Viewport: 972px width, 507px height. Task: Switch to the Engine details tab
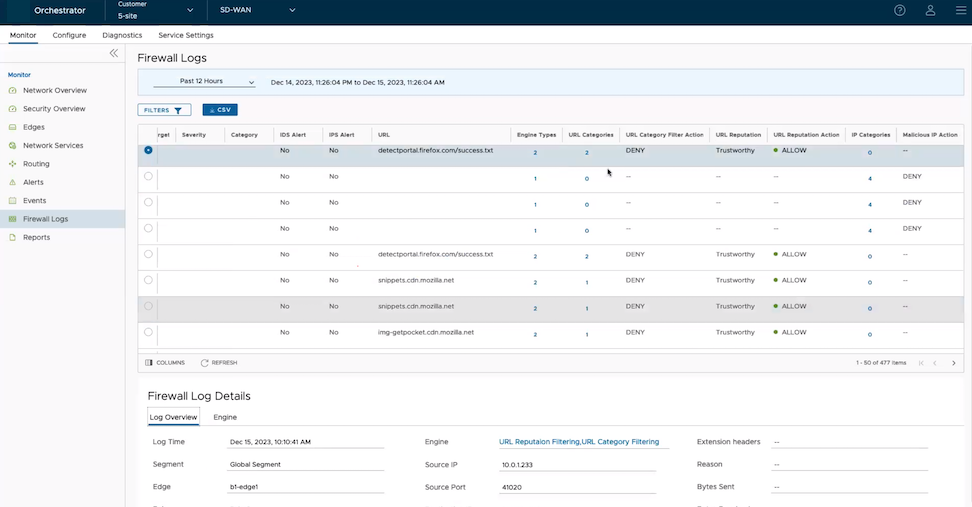[225, 417]
